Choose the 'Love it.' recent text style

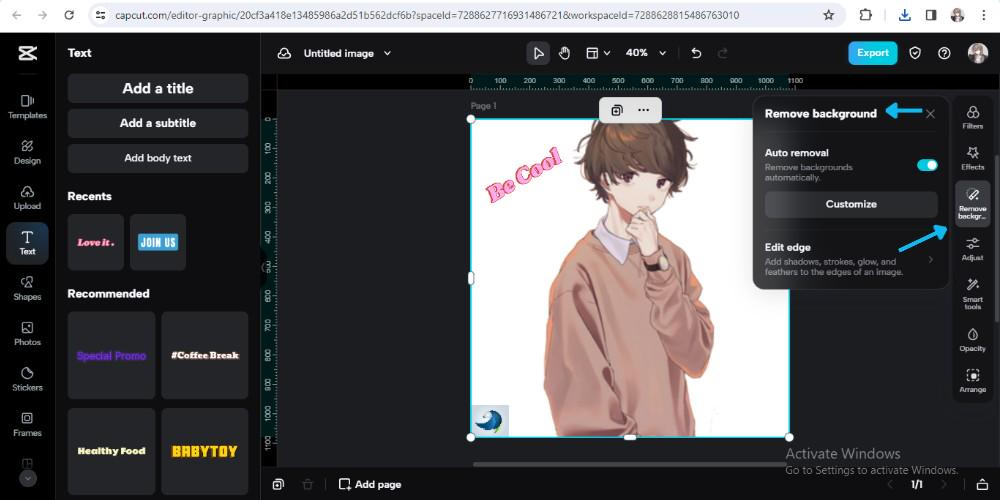click(x=96, y=242)
